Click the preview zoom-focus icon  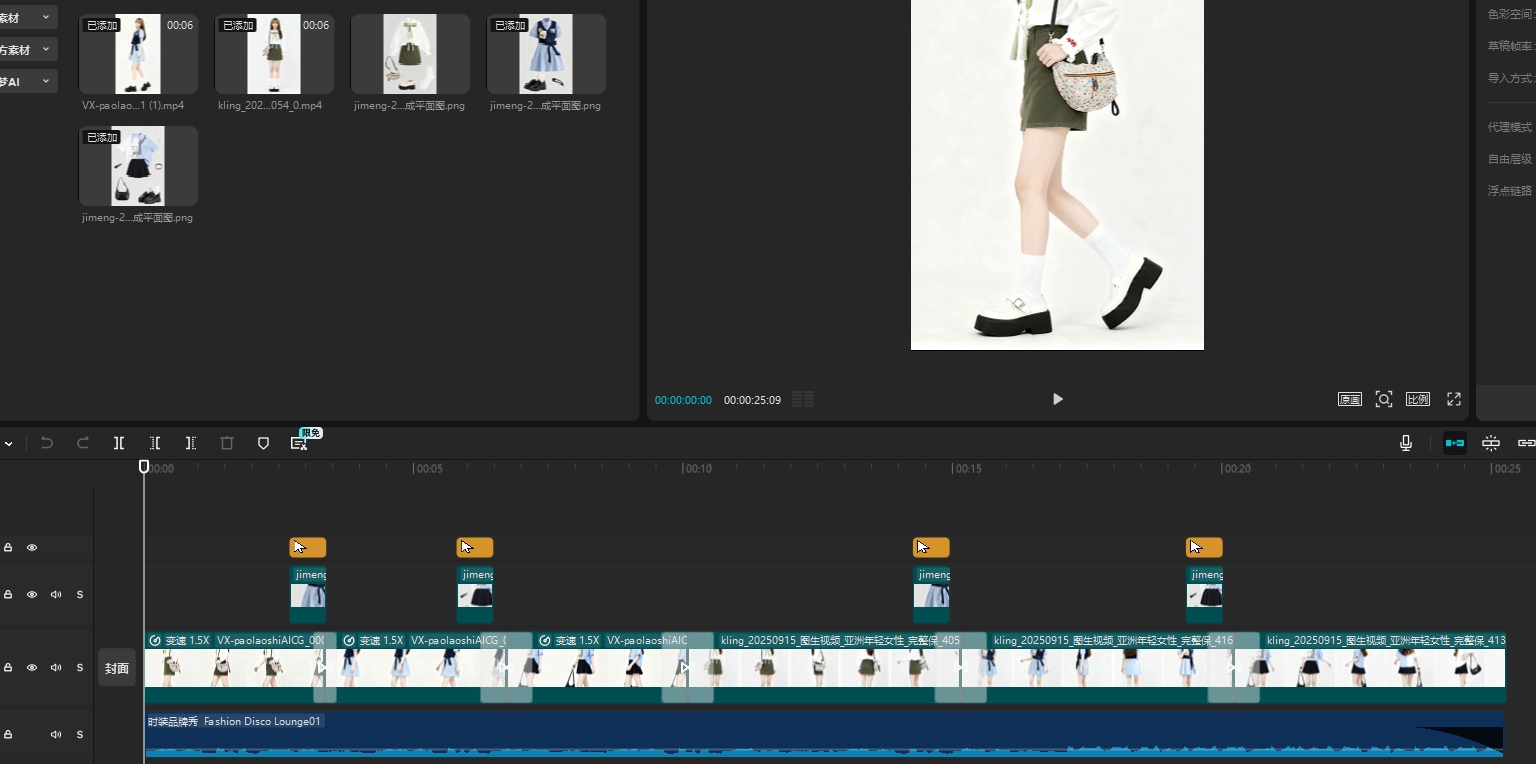coord(1384,399)
